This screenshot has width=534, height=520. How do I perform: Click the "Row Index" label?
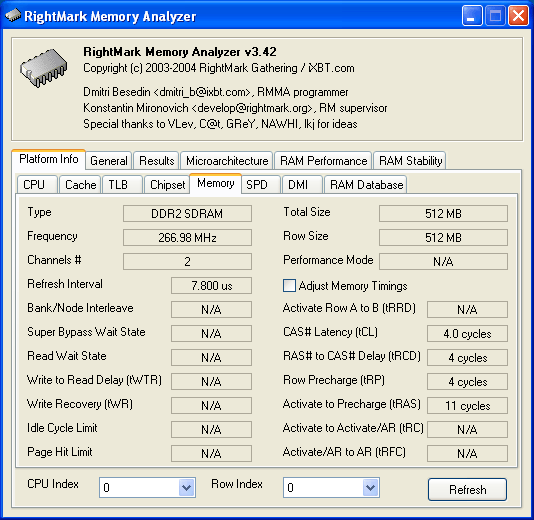click(x=237, y=484)
